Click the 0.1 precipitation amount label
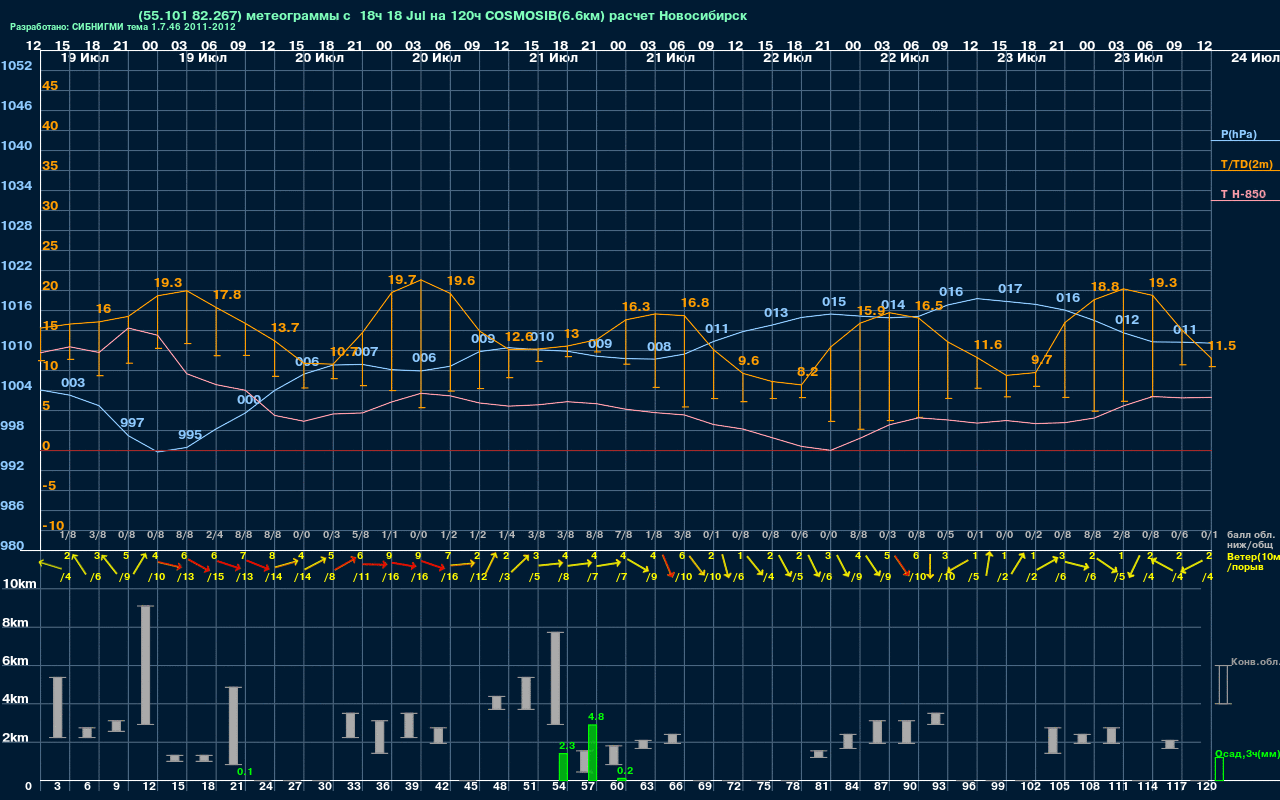This screenshot has width=1280, height=800. [245, 771]
